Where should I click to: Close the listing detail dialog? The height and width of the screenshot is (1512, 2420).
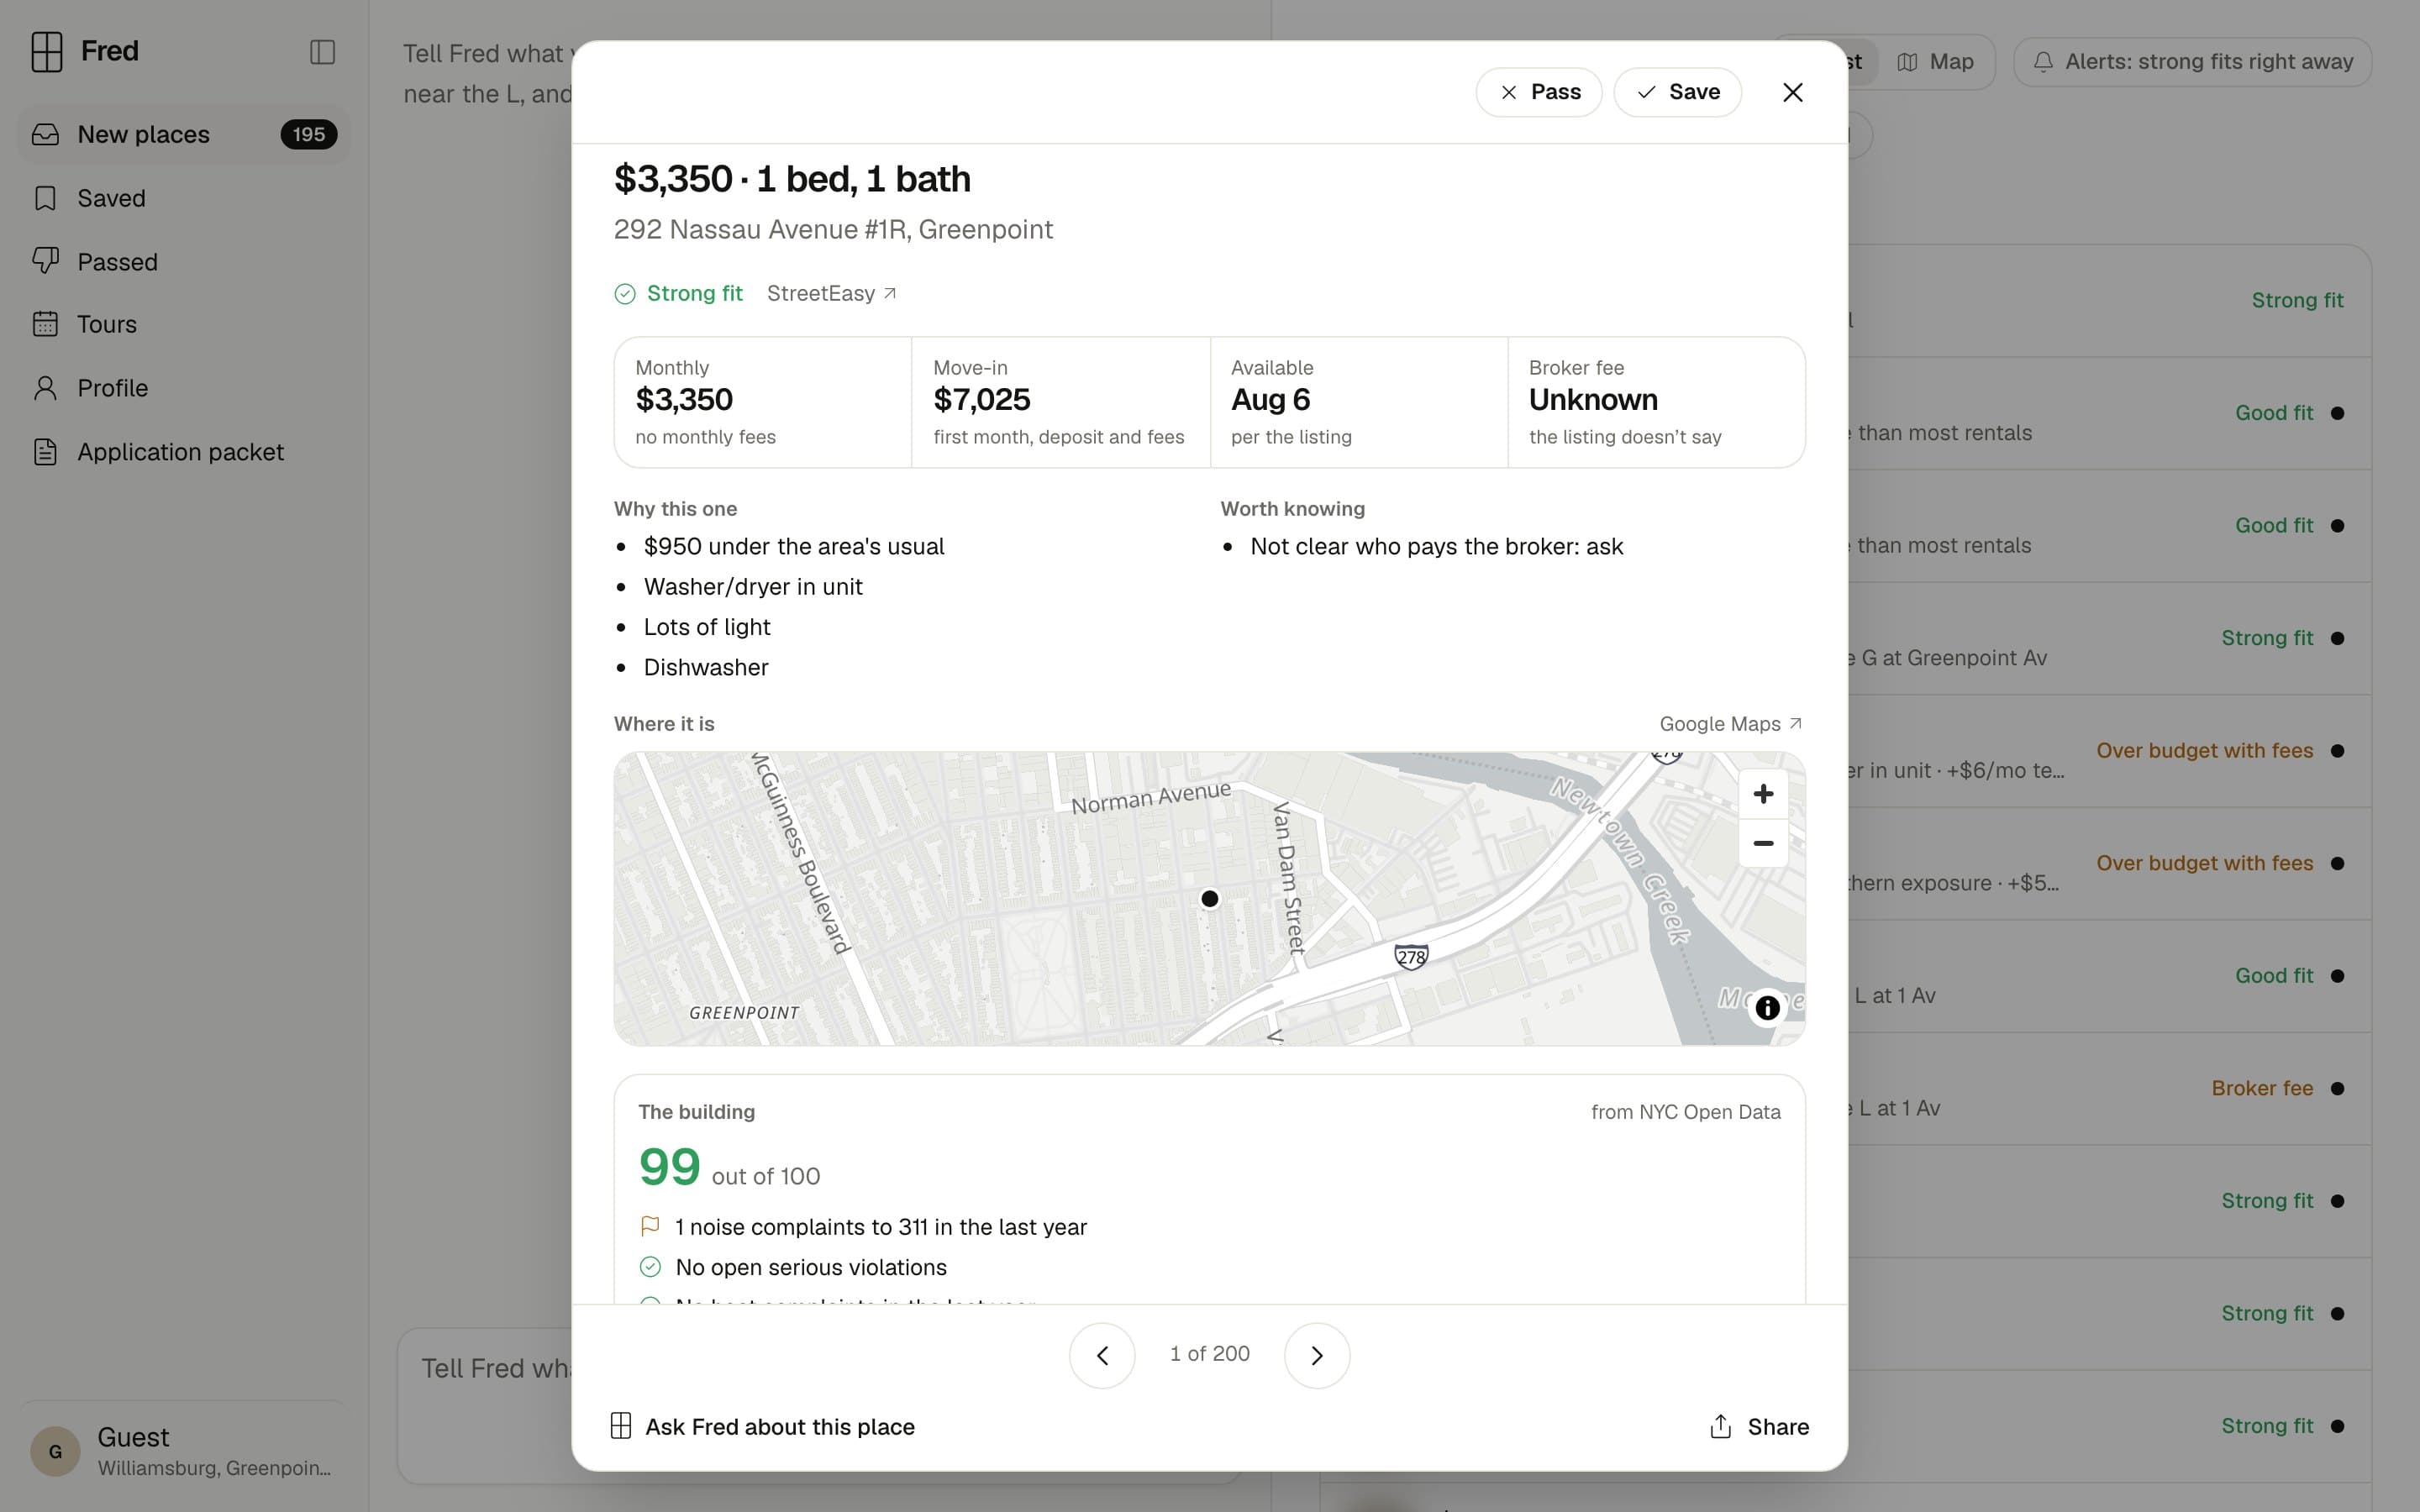click(1793, 92)
